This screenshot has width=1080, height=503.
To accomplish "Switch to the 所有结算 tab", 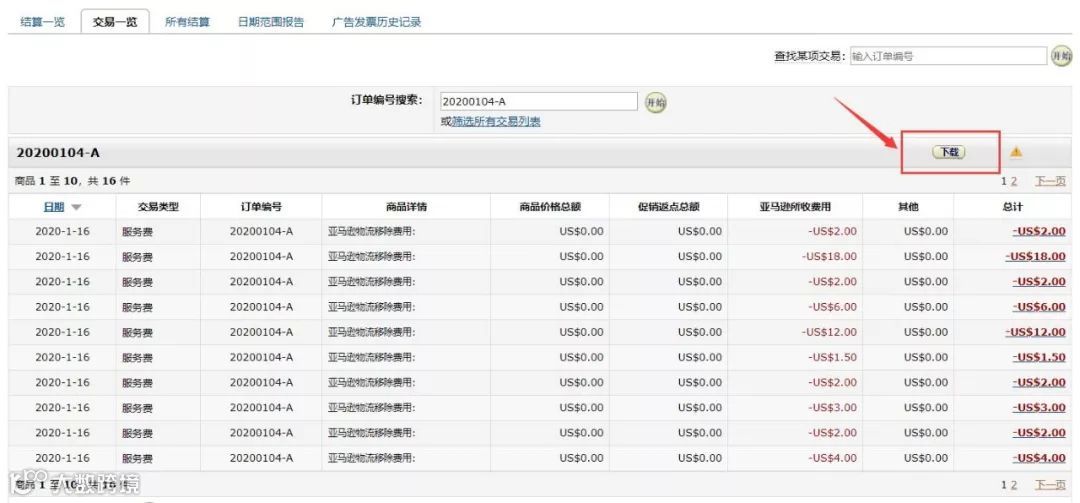I will (x=187, y=21).
